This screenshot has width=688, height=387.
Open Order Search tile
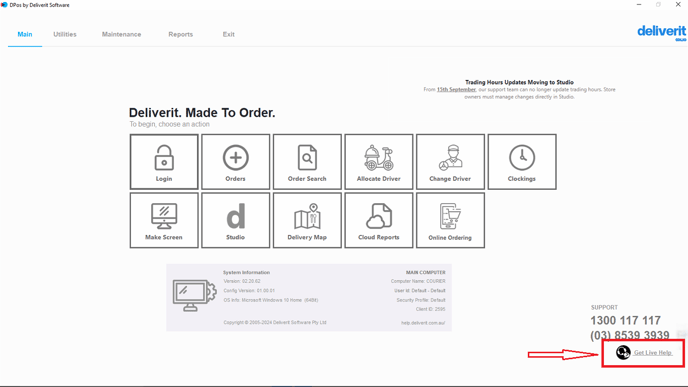point(307,162)
